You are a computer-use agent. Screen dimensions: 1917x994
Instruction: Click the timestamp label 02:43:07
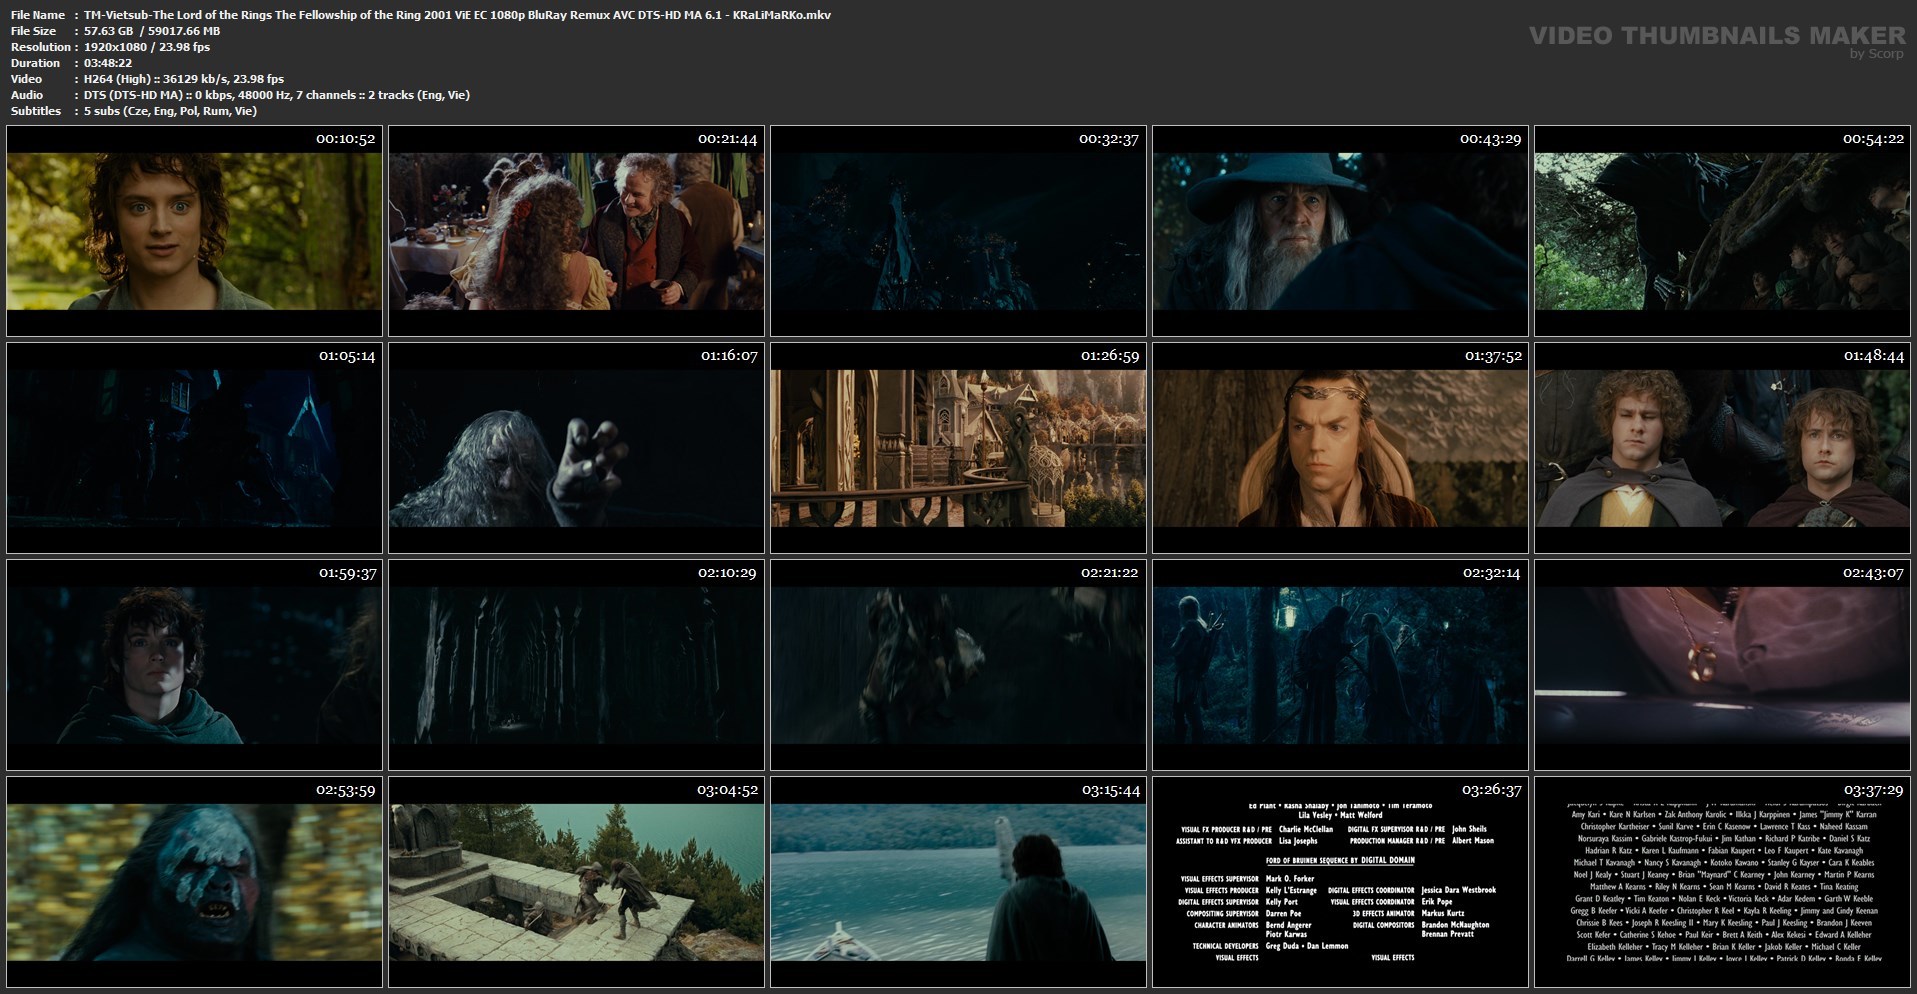pyautogui.click(x=1873, y=573)
